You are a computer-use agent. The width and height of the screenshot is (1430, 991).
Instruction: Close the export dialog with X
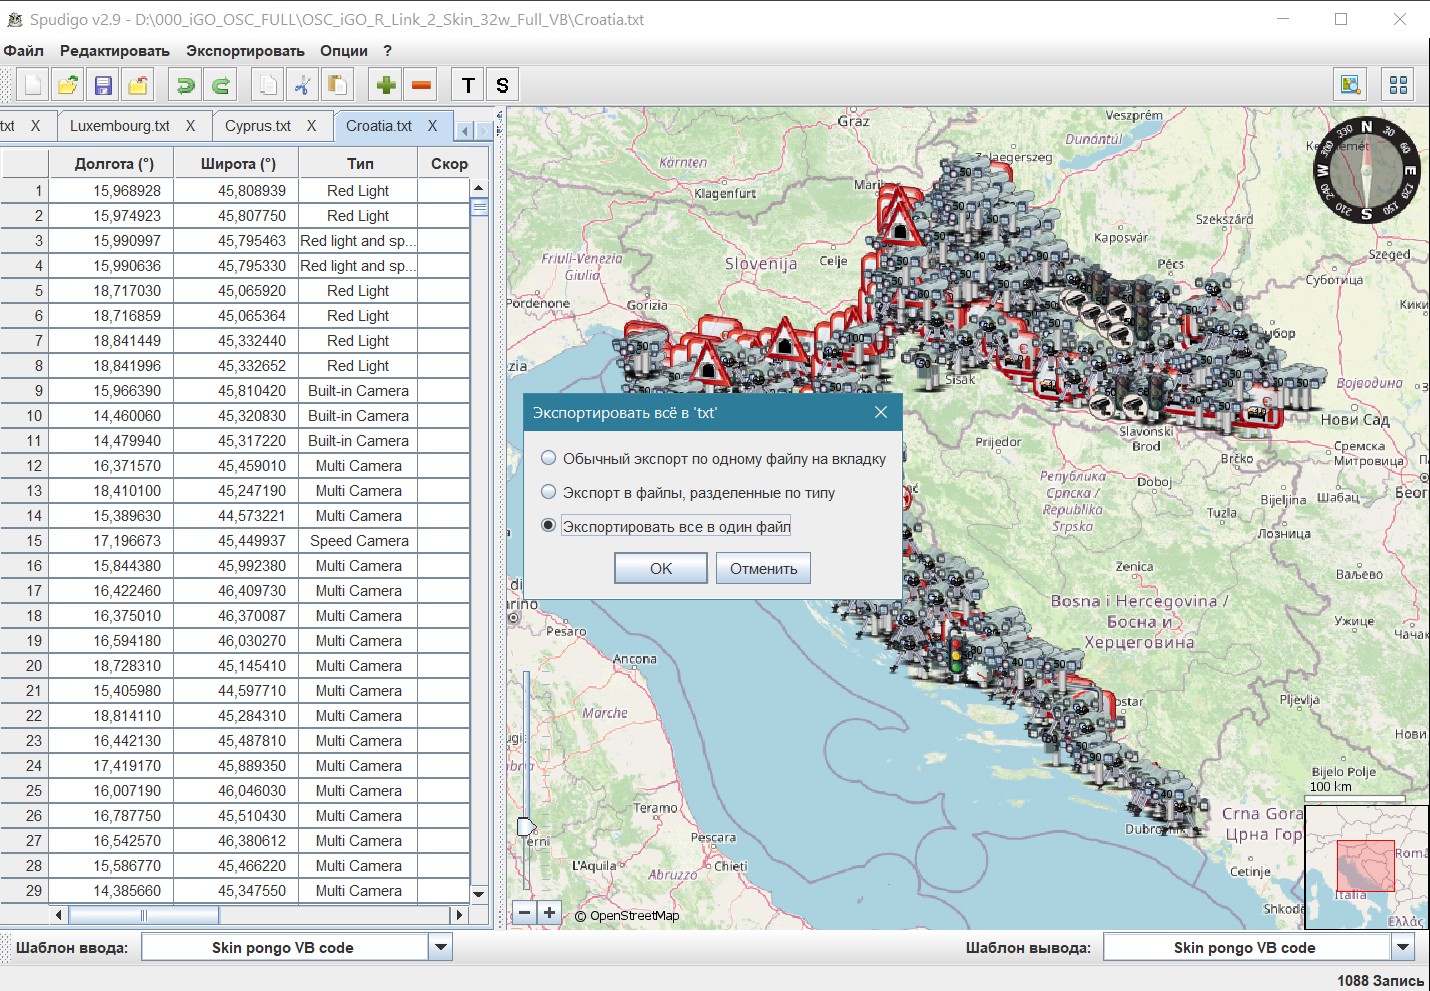pos(881,412)
